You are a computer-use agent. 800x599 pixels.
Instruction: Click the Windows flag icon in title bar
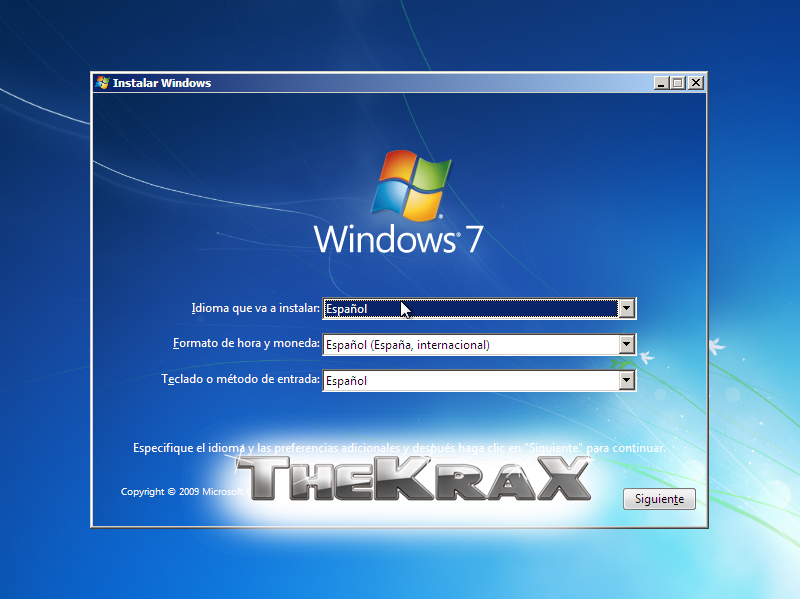tap(103, 83)
